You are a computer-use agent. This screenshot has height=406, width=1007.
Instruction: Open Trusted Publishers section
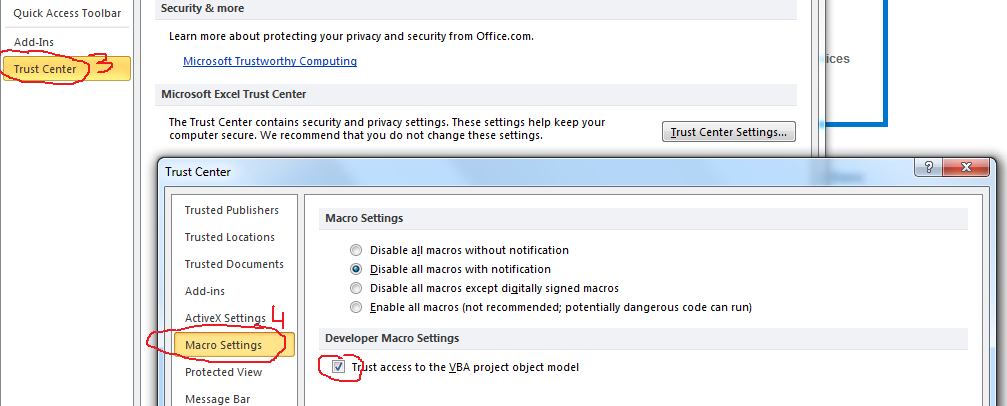[x=232, y=210]
